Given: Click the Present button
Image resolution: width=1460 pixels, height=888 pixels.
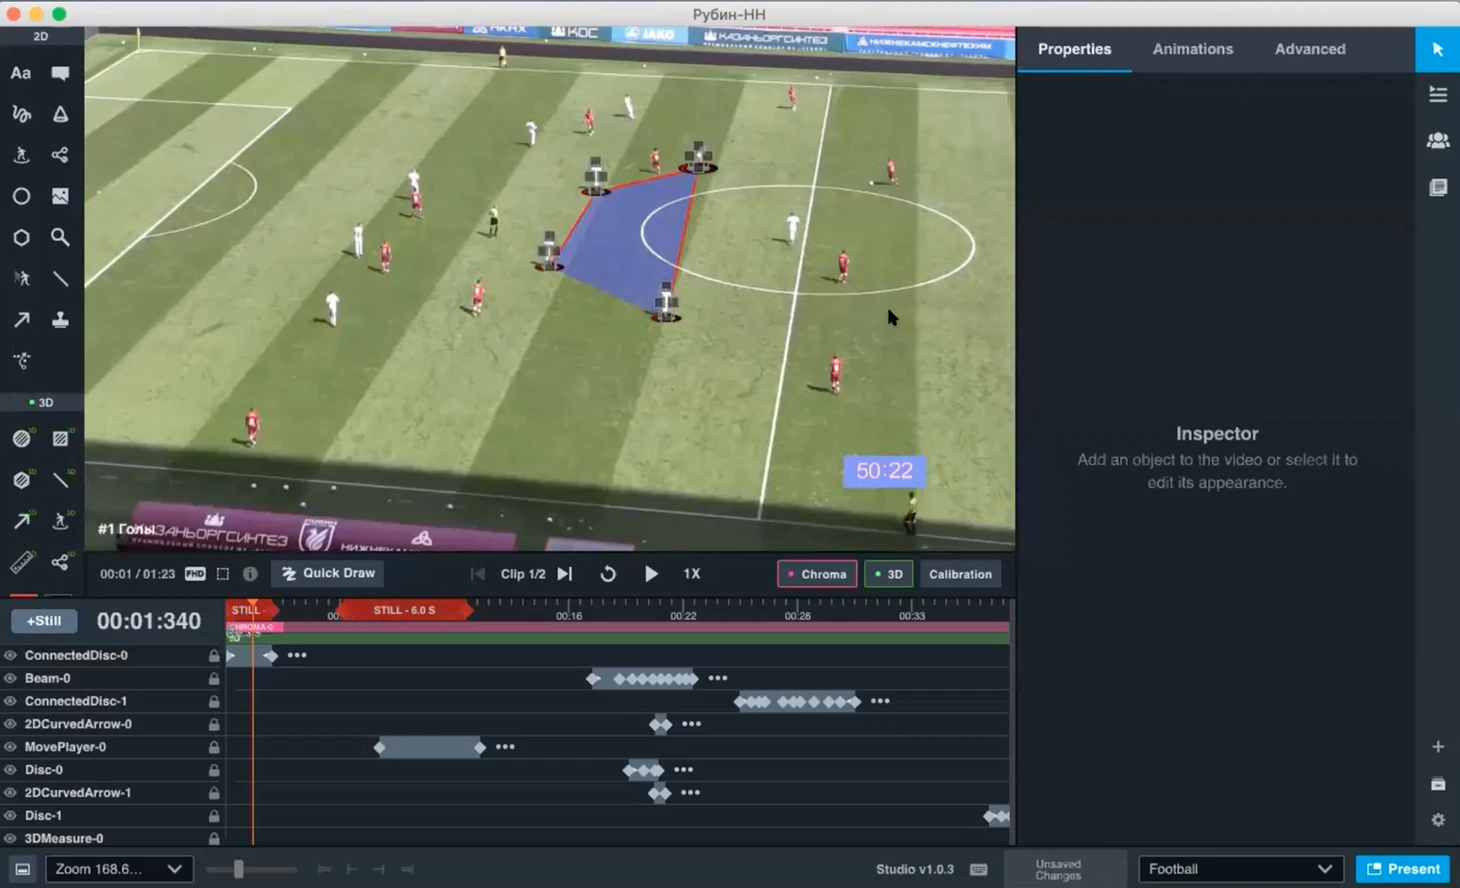Looking at the screenshot, I should (1403, 869).
